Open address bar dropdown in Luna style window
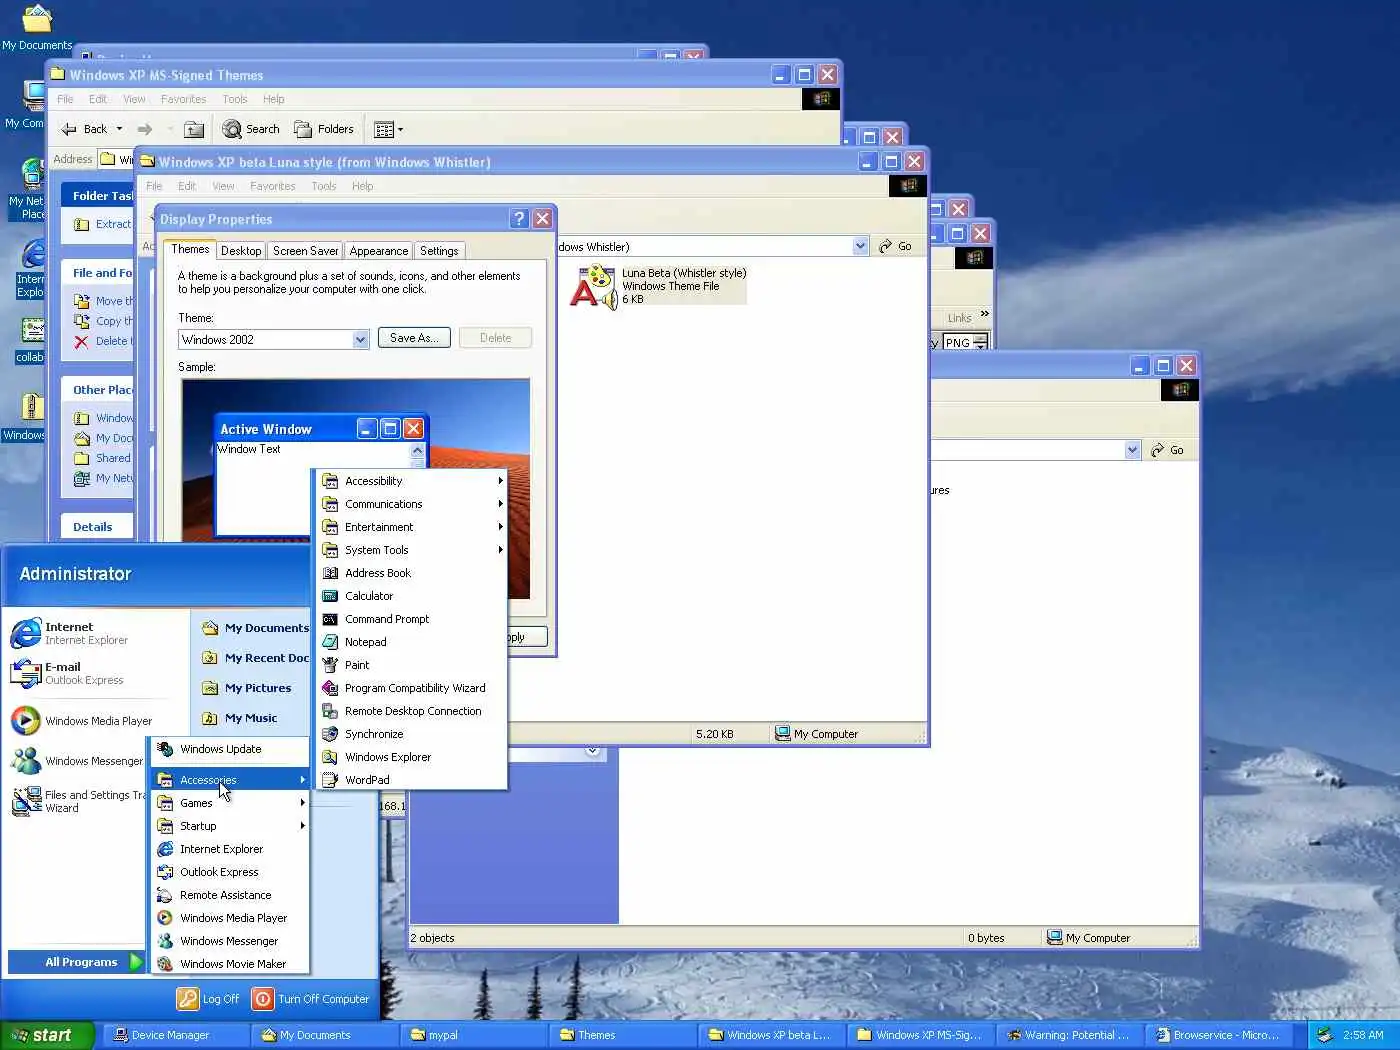The image size is (1400, 1050). [x=860, y=246]
